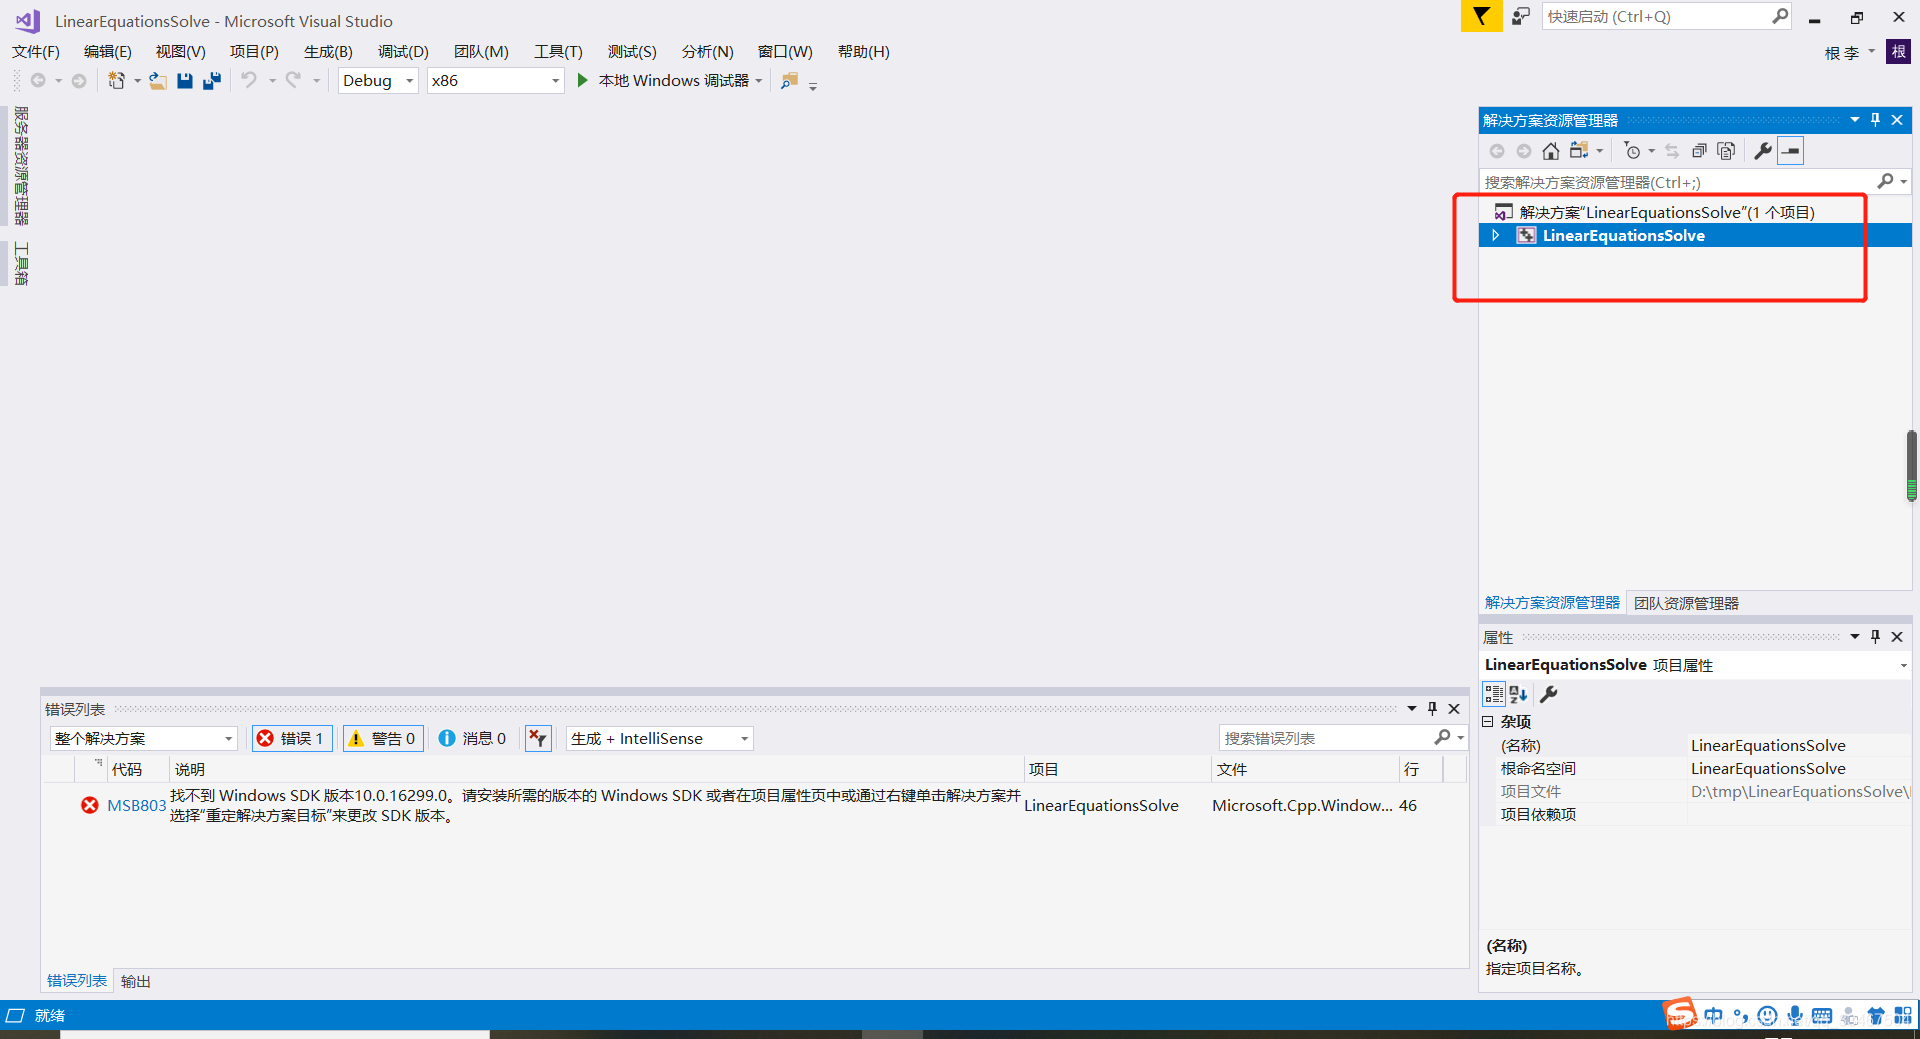Click the green Start debugging play icon
The image size is (1920, 1039).
pyautogui.click(x=582, y=80)
